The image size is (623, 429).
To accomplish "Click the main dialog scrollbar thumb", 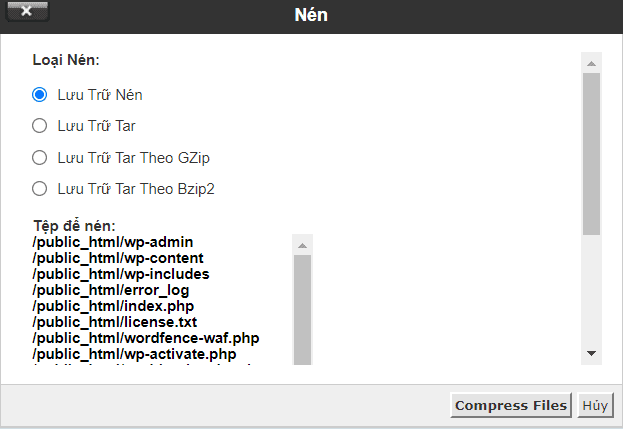I will pyautogui.click(x=592, y=150).
